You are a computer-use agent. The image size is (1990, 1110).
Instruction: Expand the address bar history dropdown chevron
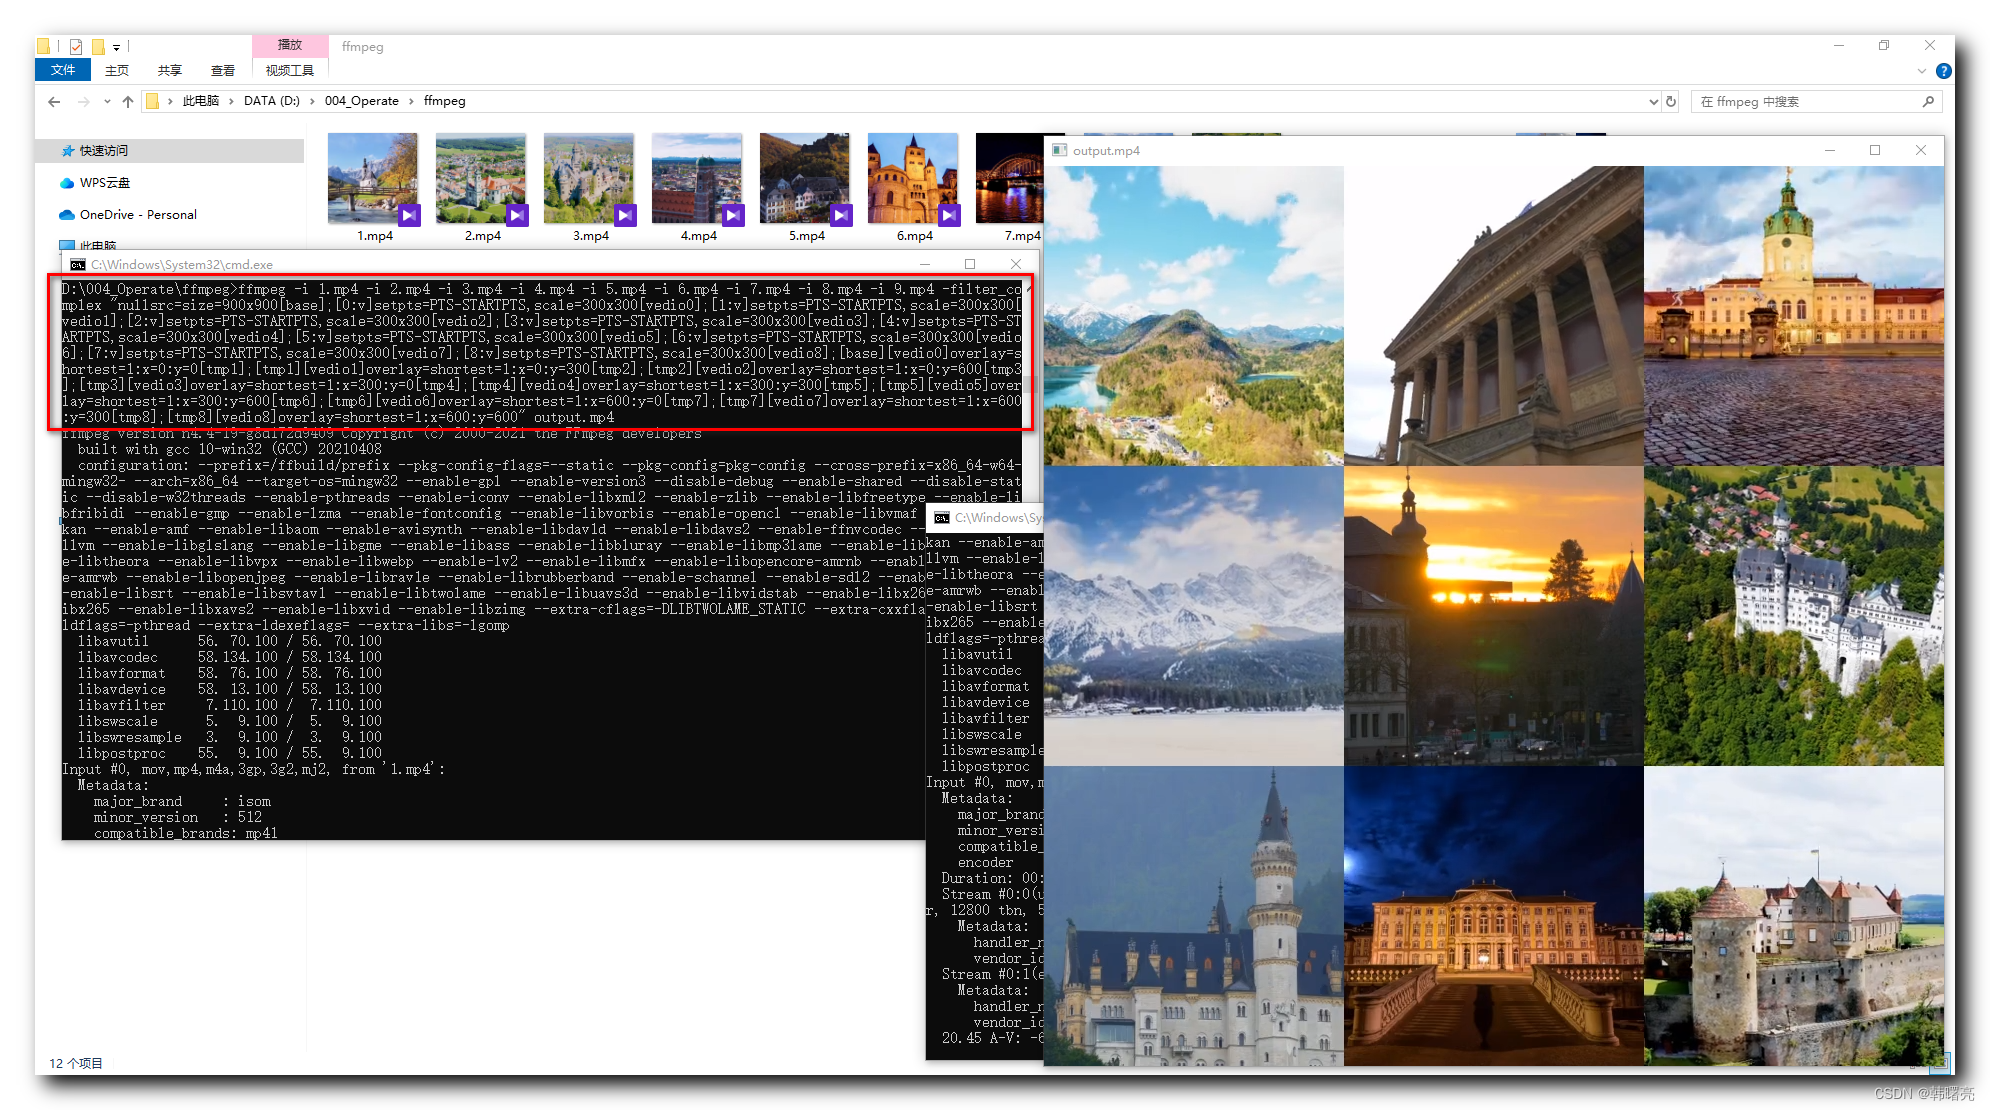coord(1654,101)
